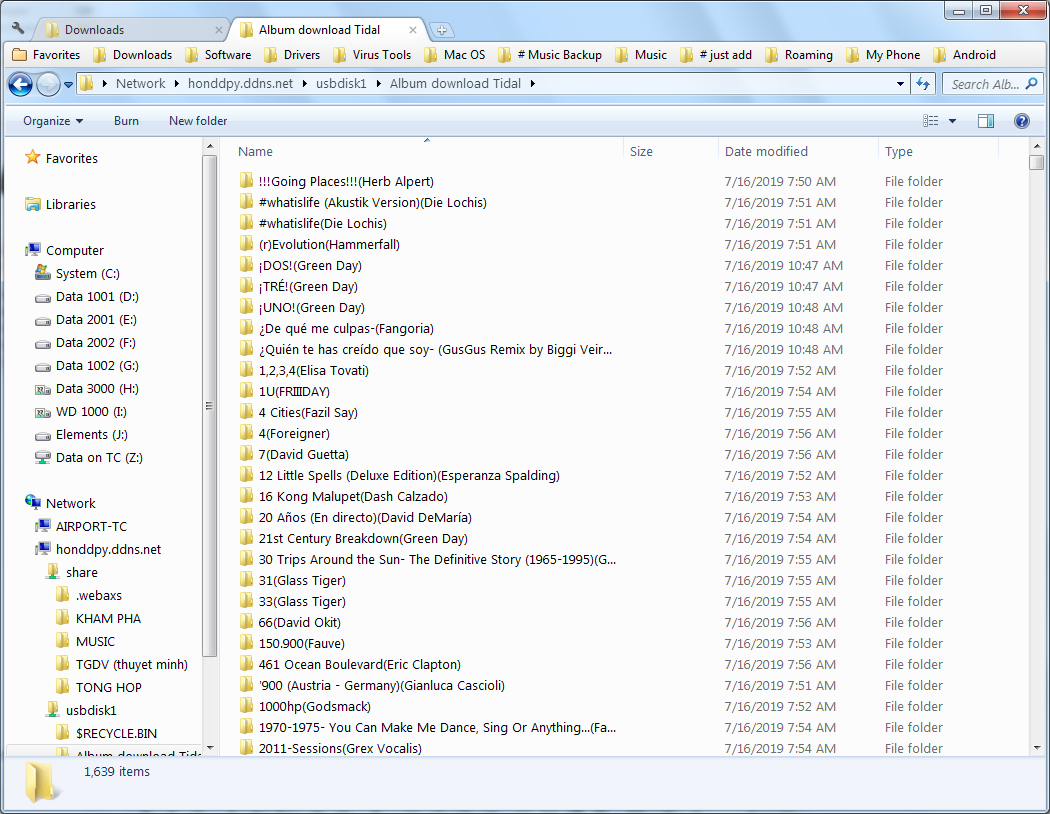Select Data on TC (Z:) drive
Image resolution: width=1050 pixels, height=814 pixels.
[x=89, y=457]
